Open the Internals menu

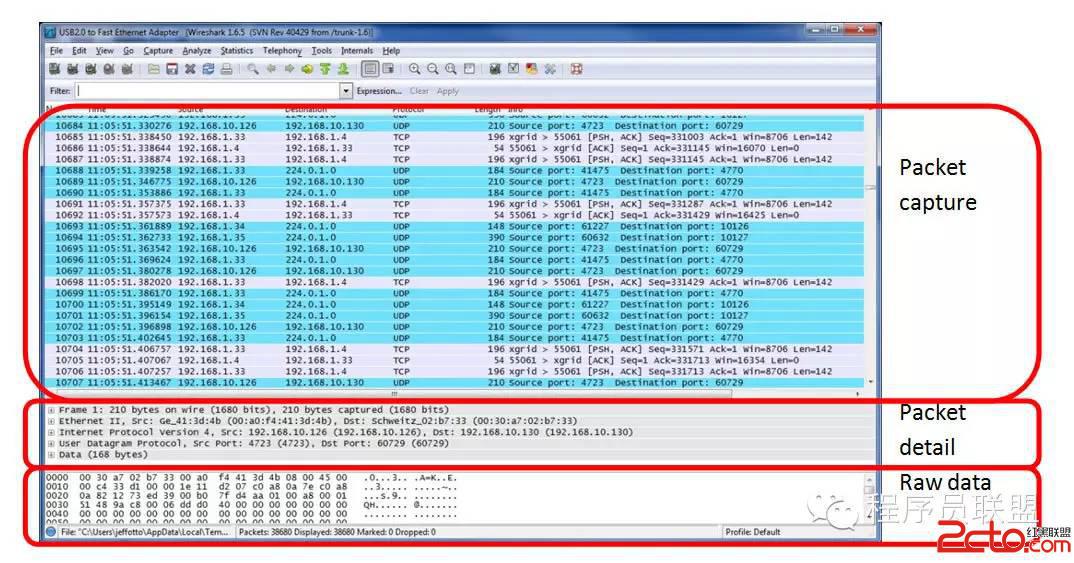pyautogui.click(x=357, y=51)
